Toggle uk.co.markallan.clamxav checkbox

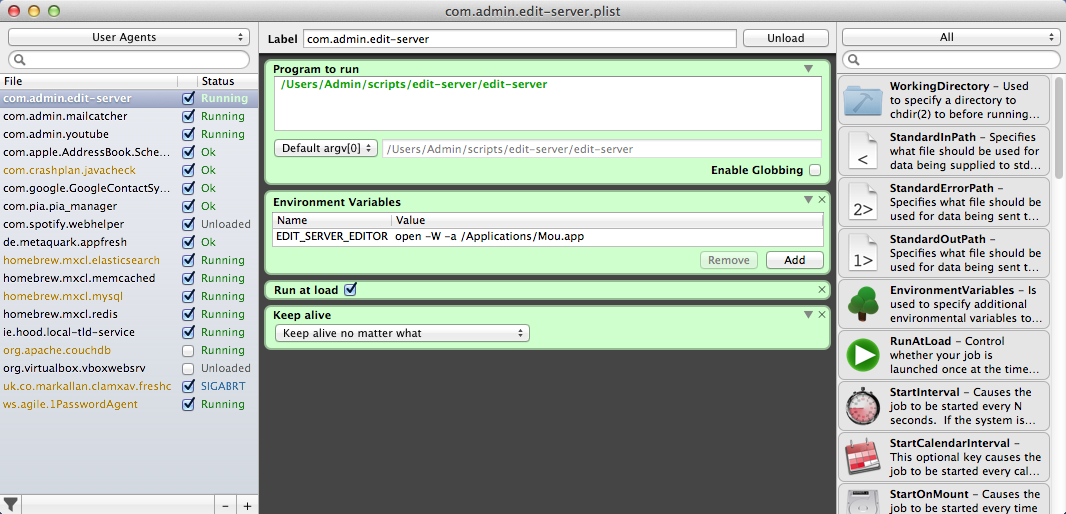click(188, 386)
